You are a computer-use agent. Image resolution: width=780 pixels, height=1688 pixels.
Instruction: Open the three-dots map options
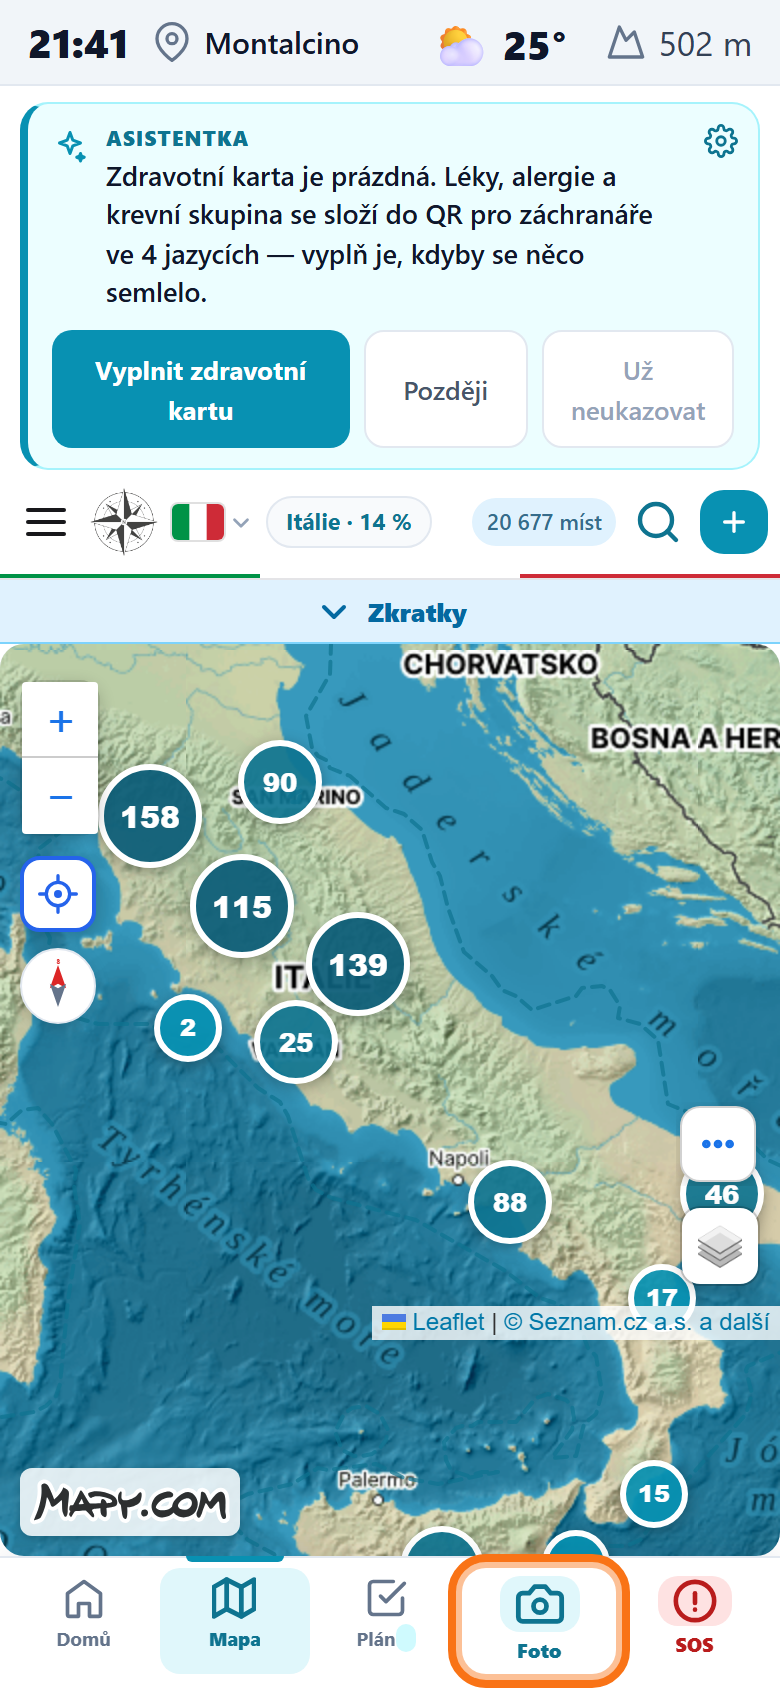coord(718,1144)
